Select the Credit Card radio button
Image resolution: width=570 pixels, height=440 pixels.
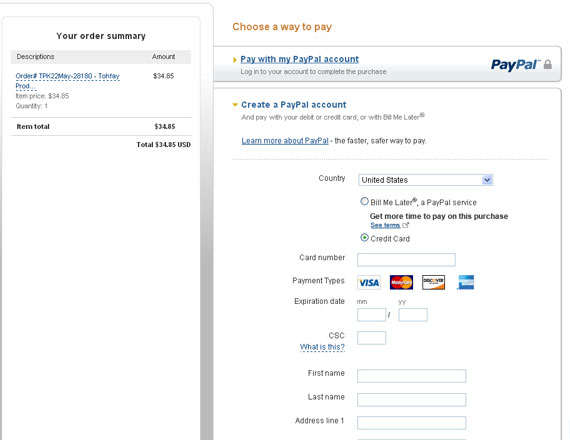pyautogui.click(x=364, y=237)
